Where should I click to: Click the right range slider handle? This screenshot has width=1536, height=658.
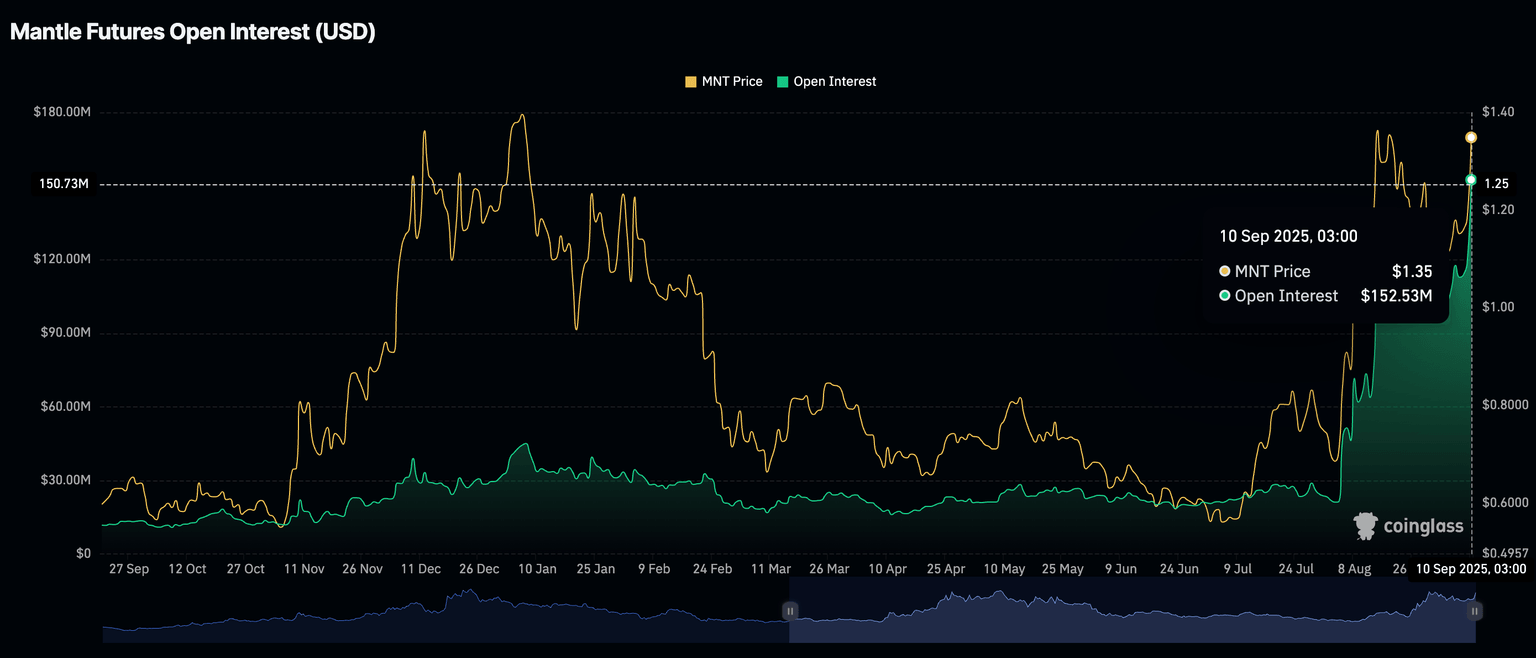click(x=1474, y=610)
